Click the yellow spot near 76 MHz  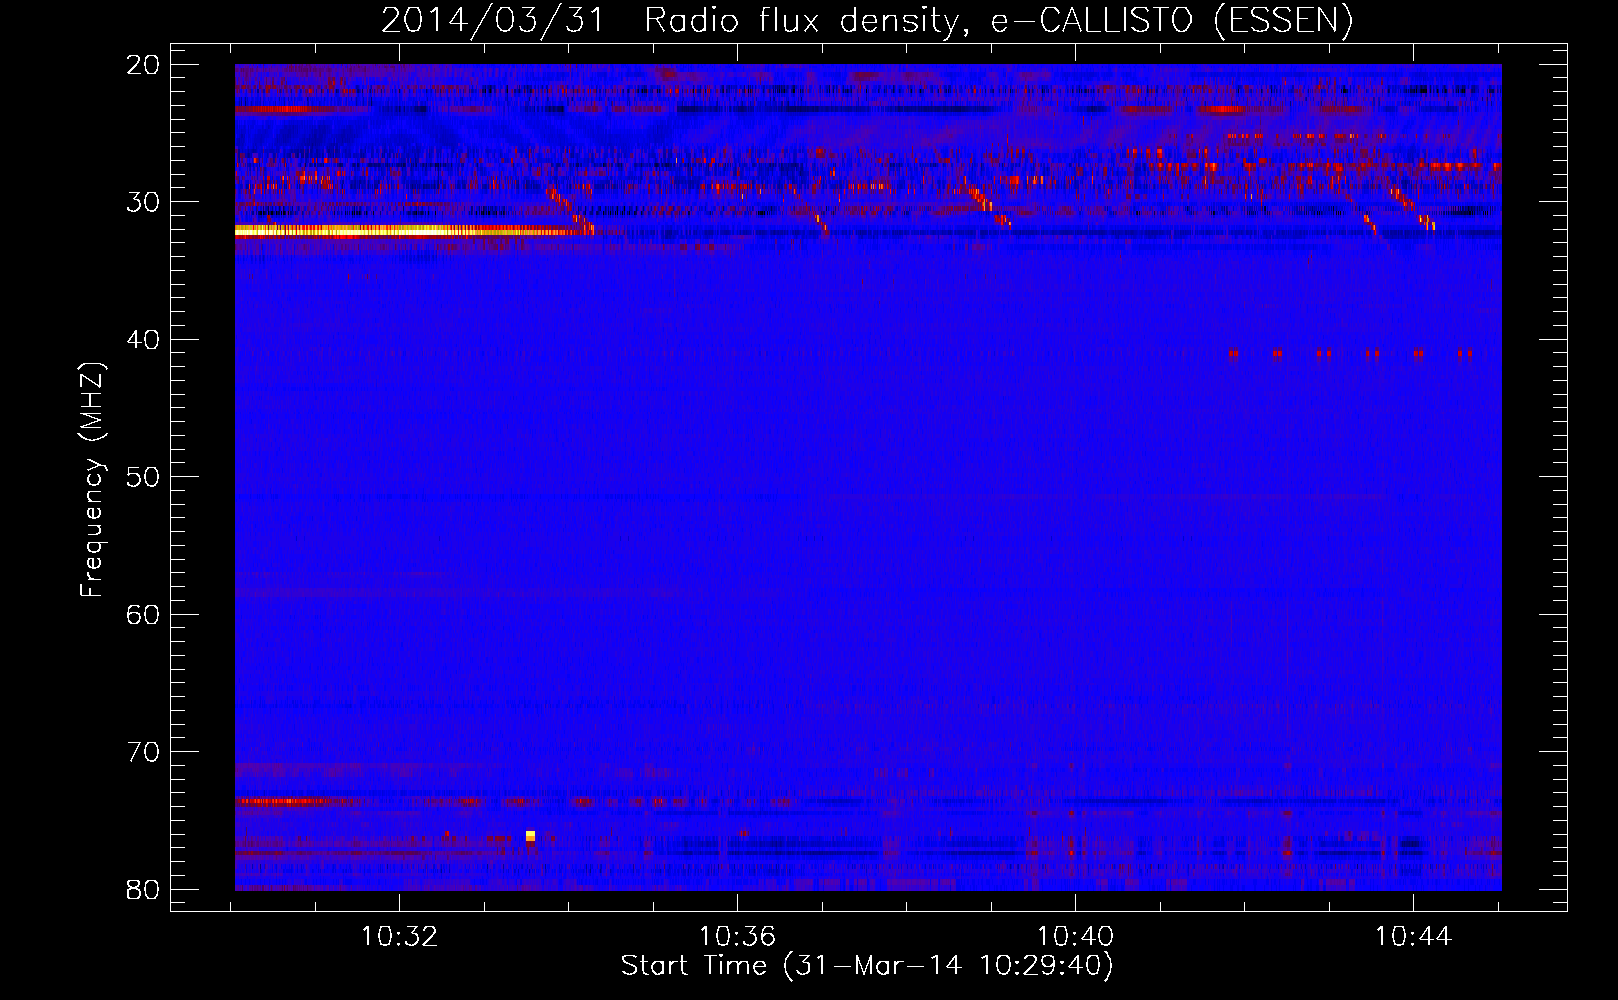(530, 836)
